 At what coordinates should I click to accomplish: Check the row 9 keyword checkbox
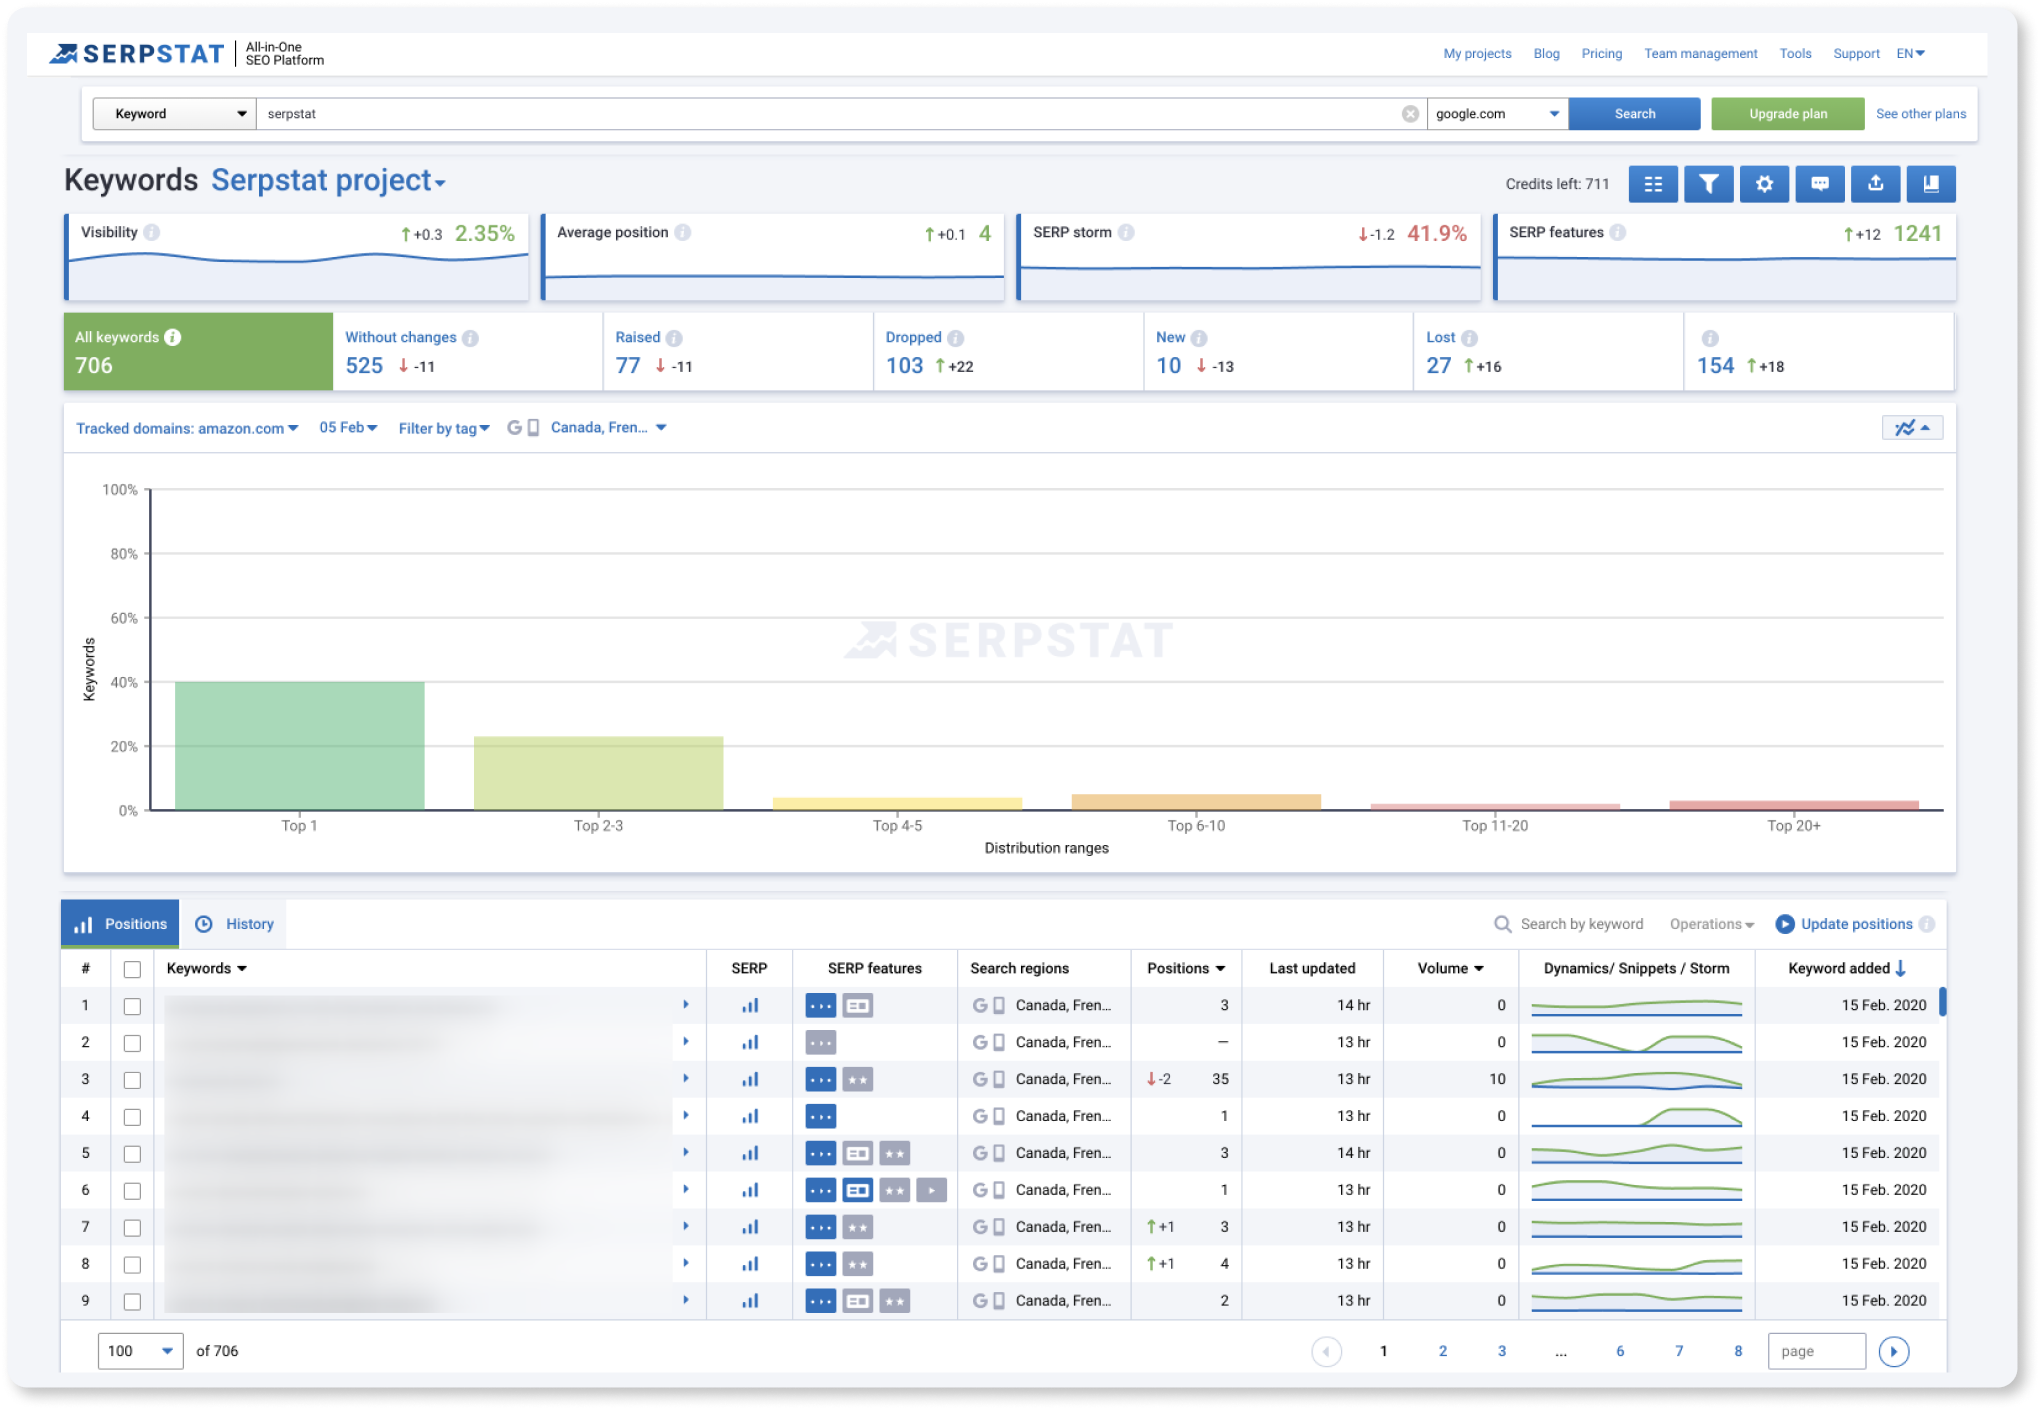click(132, 1302)
